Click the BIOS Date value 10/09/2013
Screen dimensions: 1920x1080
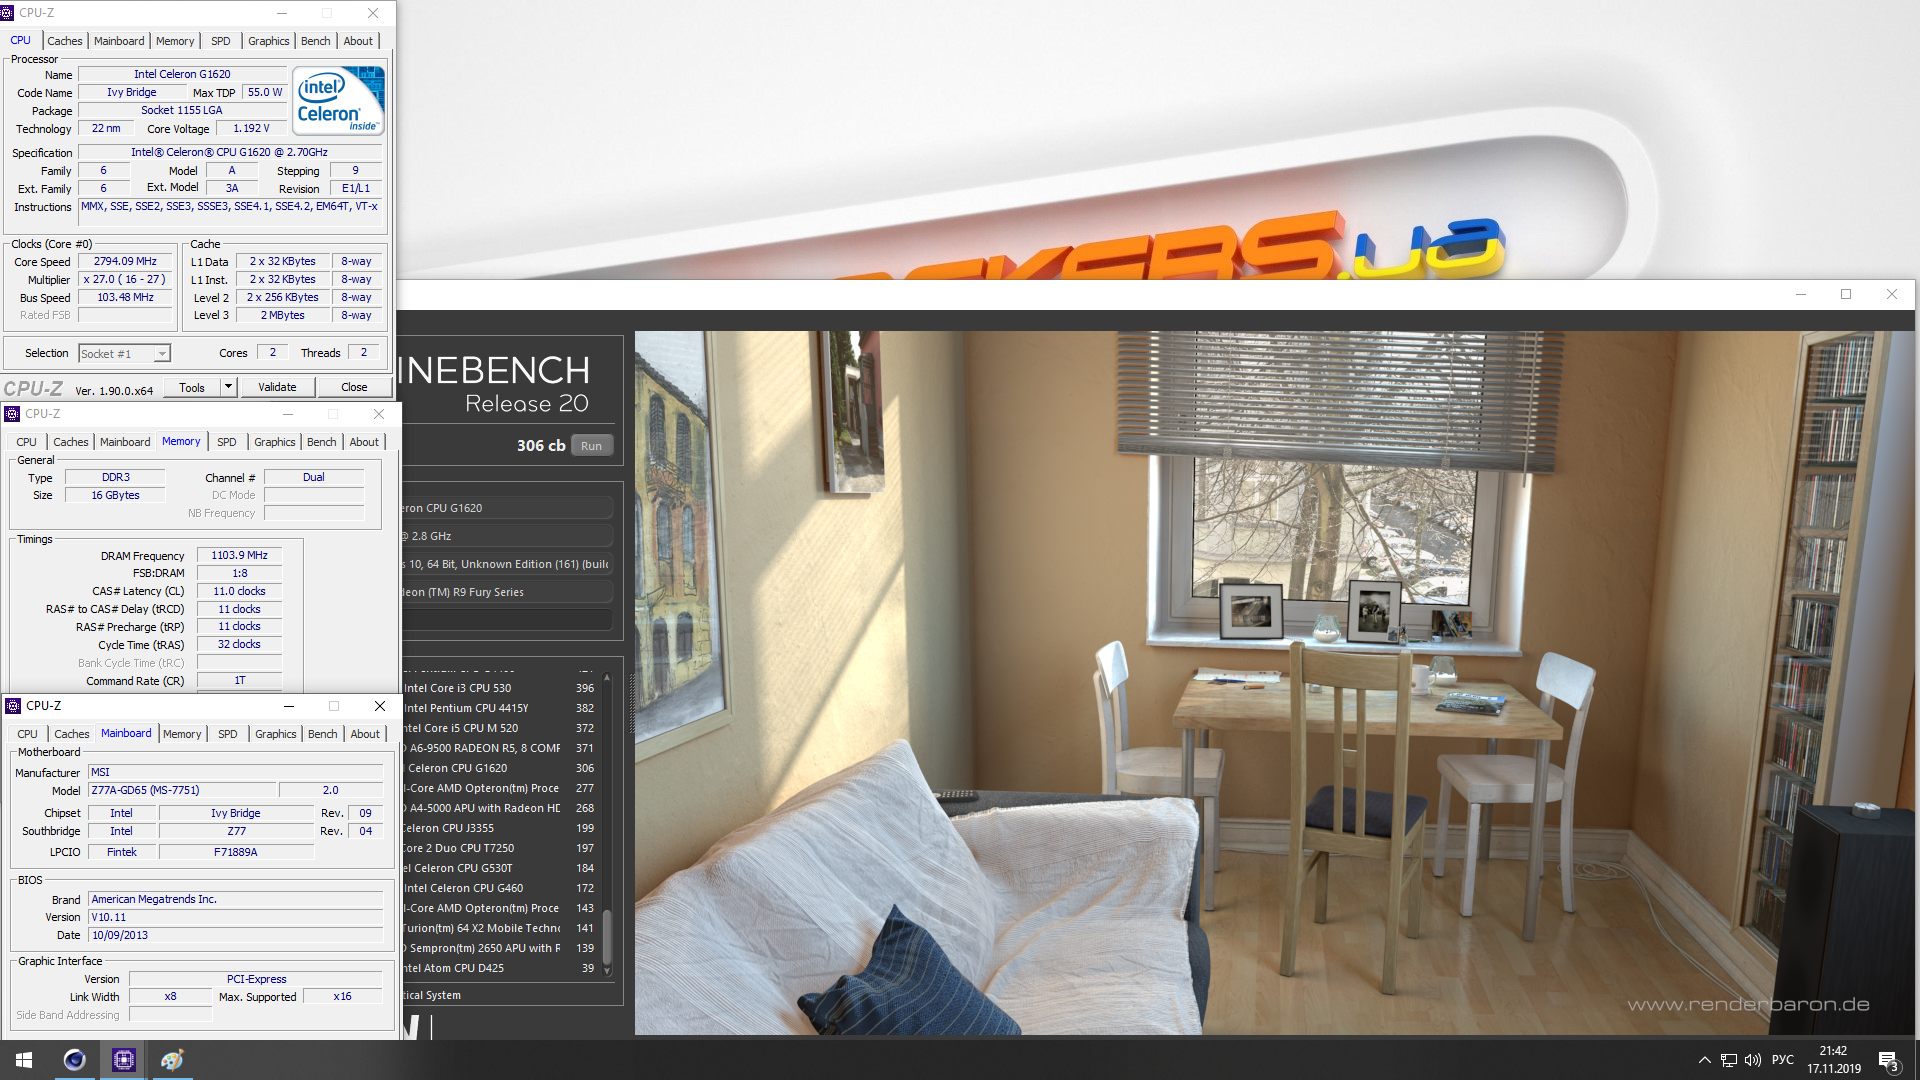pyautogui.click(x=235, y=935)
